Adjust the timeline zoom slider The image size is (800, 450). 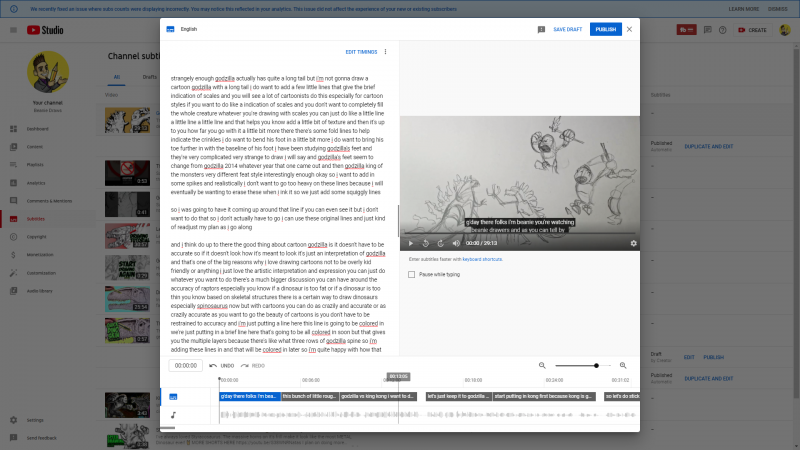(x=596, y=366)
